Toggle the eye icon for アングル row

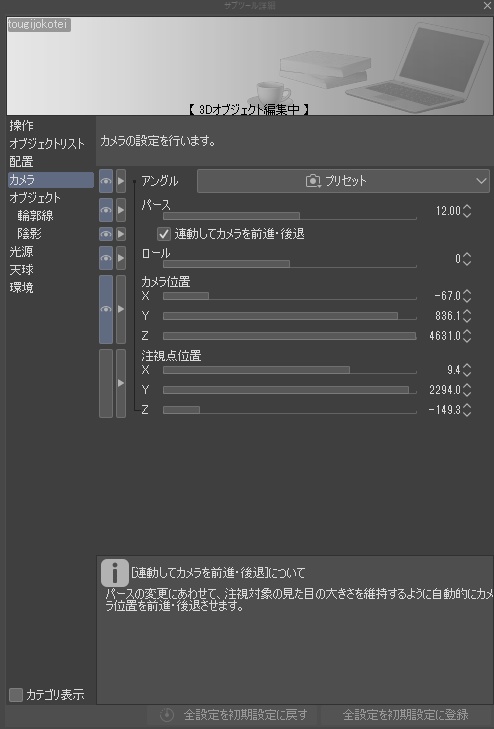(x=106, y=181)
